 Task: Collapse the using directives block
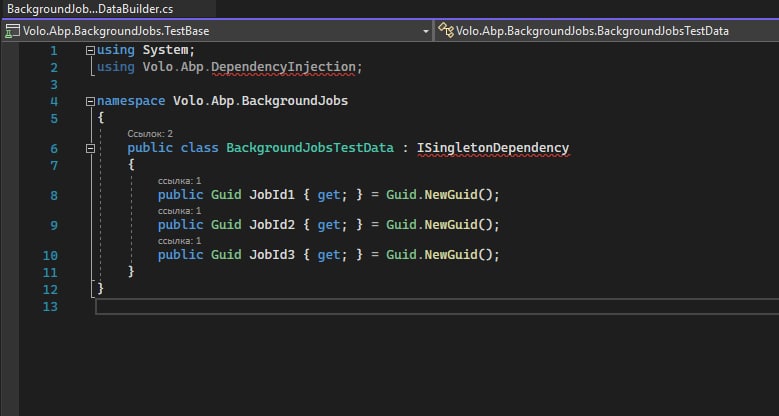90,50
